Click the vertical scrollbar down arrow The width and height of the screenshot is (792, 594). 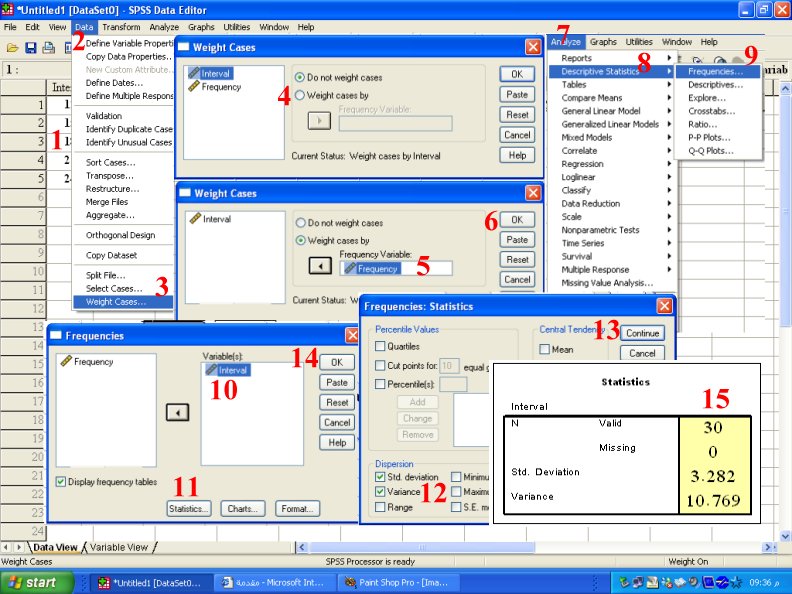pyautogui.click(x=785, y=536)
